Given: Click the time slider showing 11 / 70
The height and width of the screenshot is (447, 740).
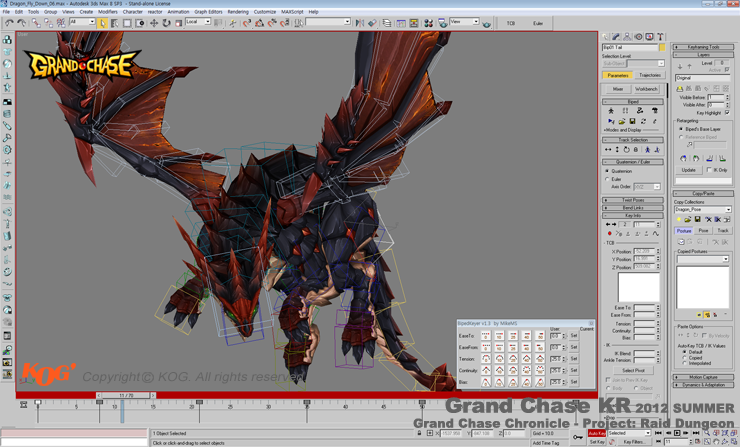Looking at the screenshot, I should 126,395.
